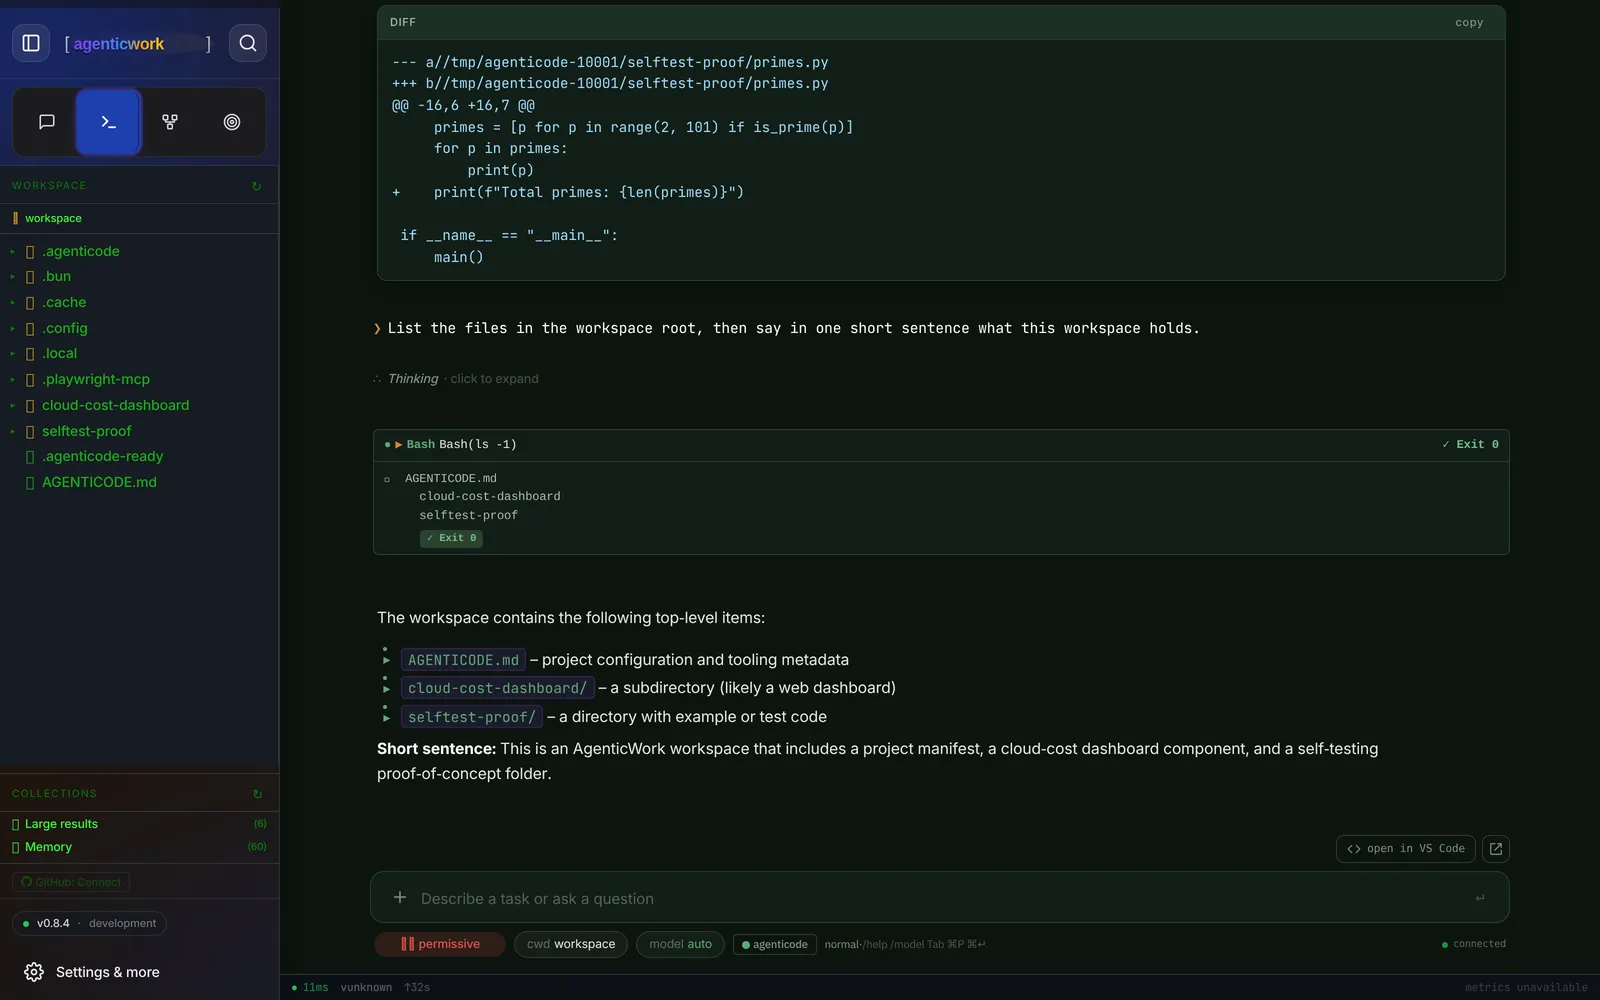Image resolution: width=1600 pixels, height=1000 pixels.
Task: Refresh the WORKSPACE file tree
Action: [257, 186]
